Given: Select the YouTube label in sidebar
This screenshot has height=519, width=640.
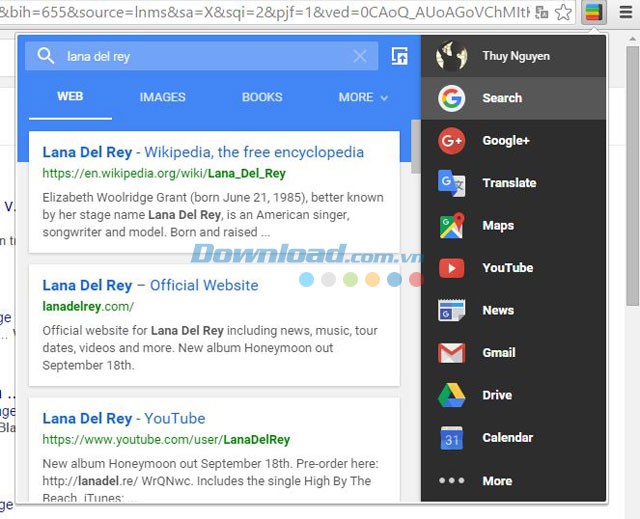Looking at the screenshot, I should (508, 268).
